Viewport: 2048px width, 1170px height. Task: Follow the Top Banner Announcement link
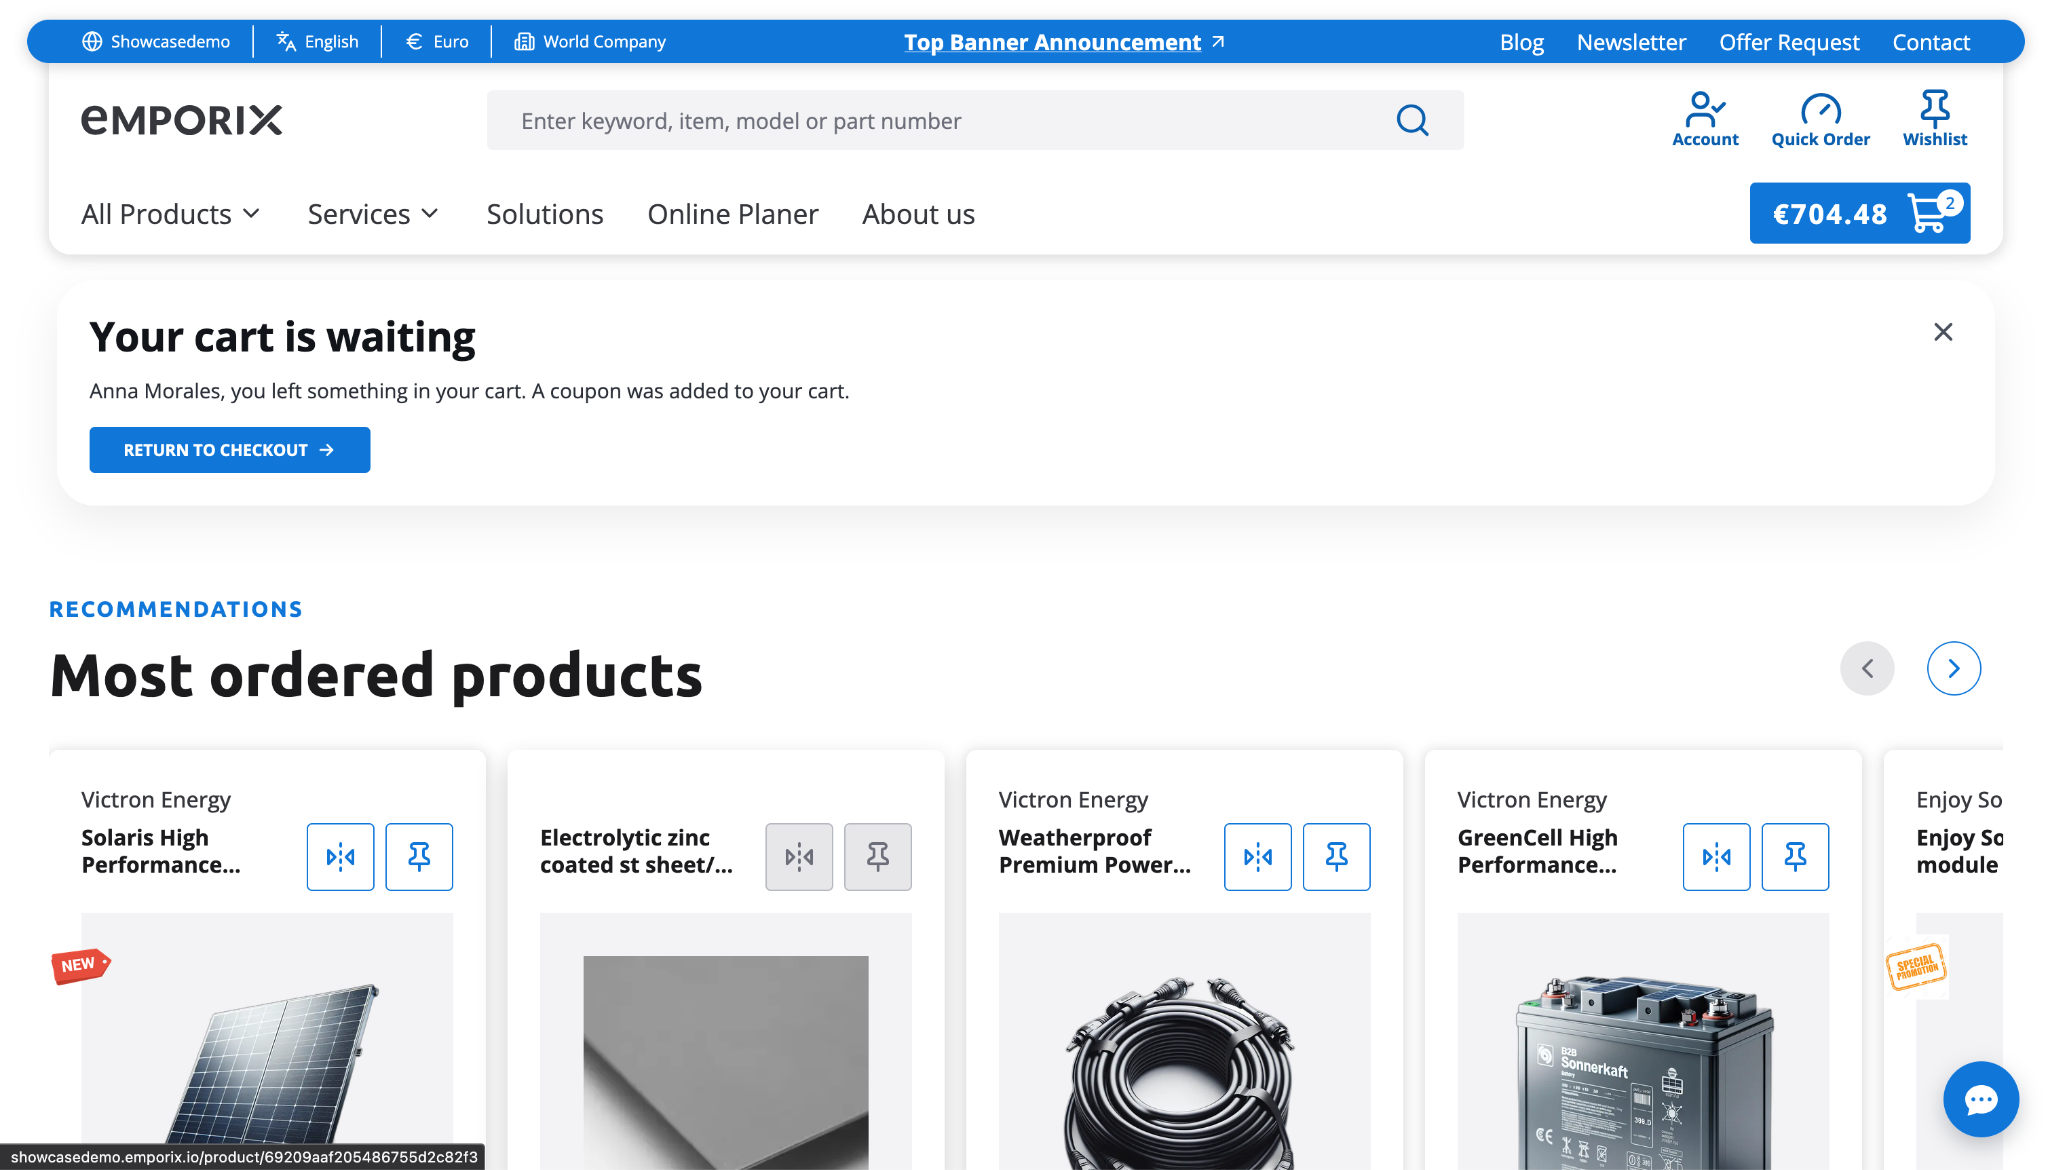[1064, 42]
